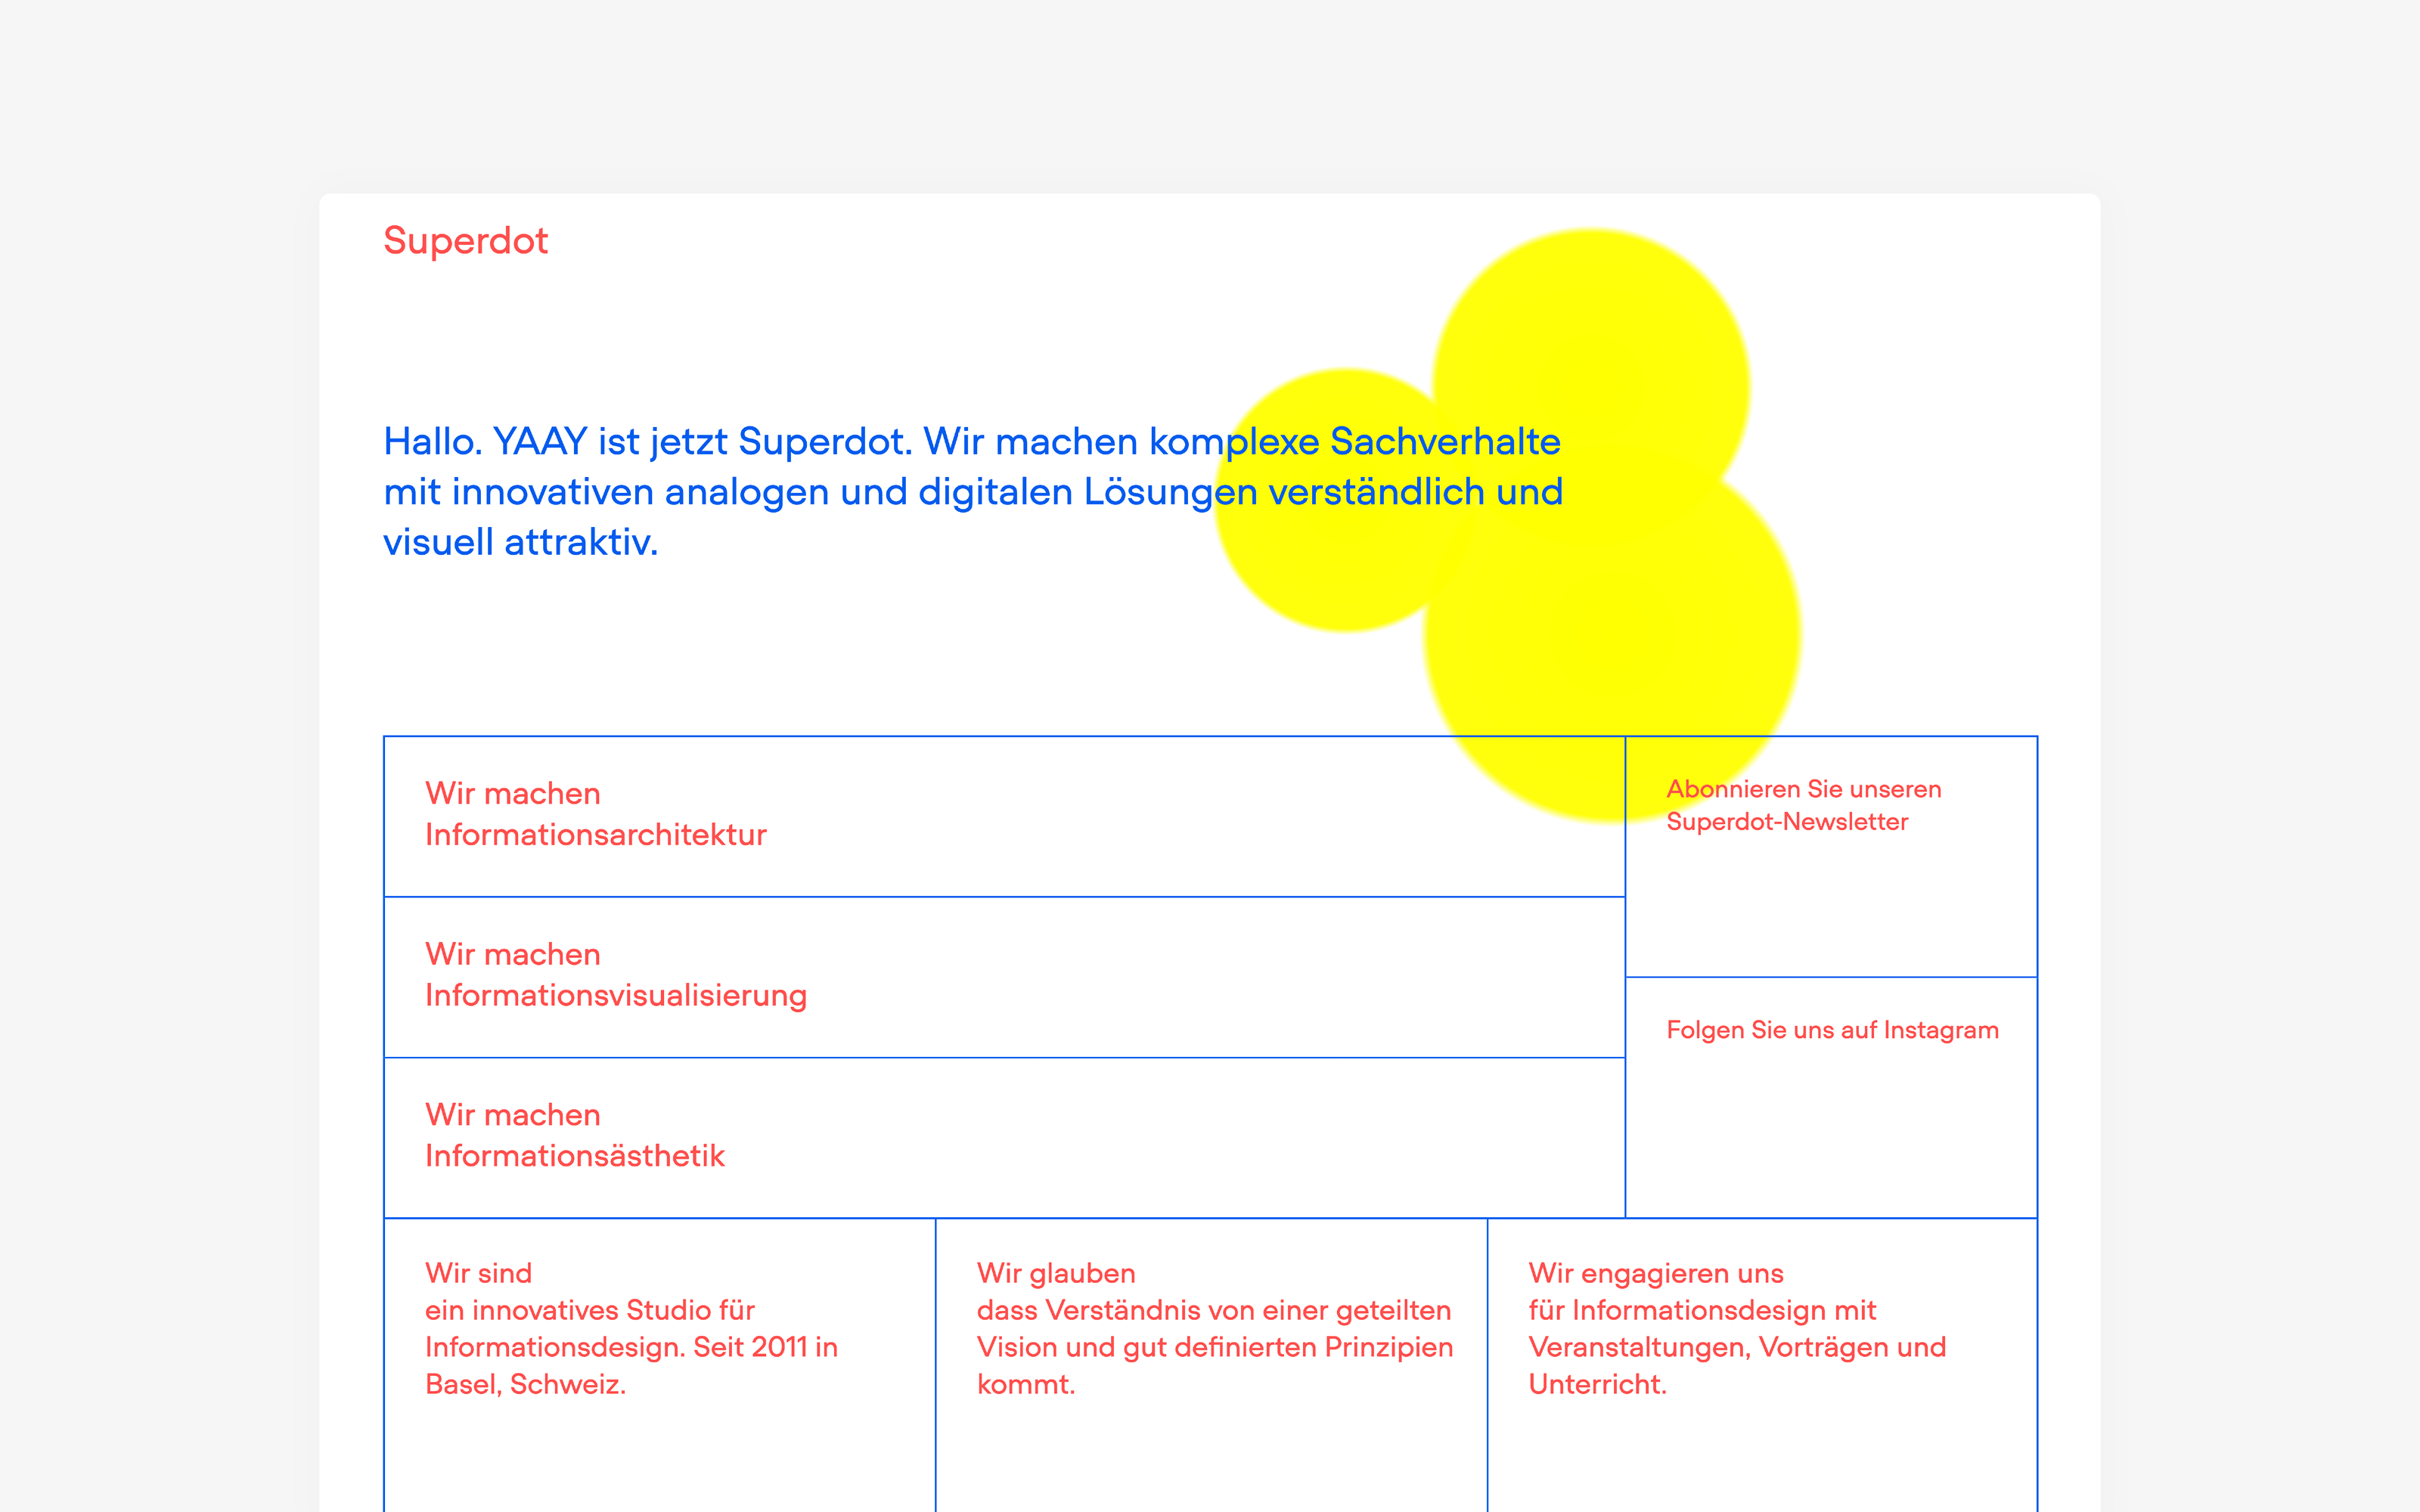Click Abonnieren Sie unseren Superdot-Newsletter
2420x1512 pixels.
click(1802, 804)
